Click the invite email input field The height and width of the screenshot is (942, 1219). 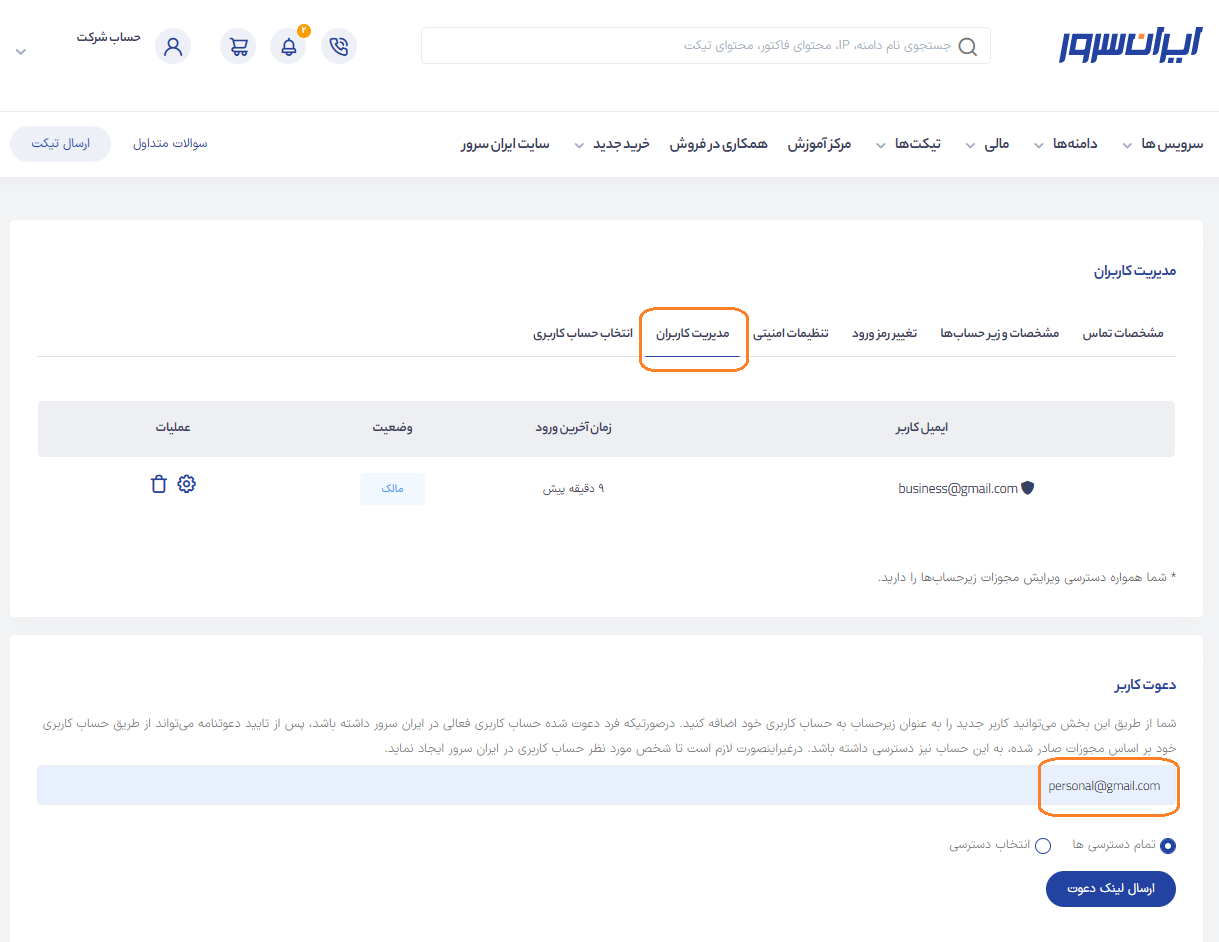(x=600, y=786)
